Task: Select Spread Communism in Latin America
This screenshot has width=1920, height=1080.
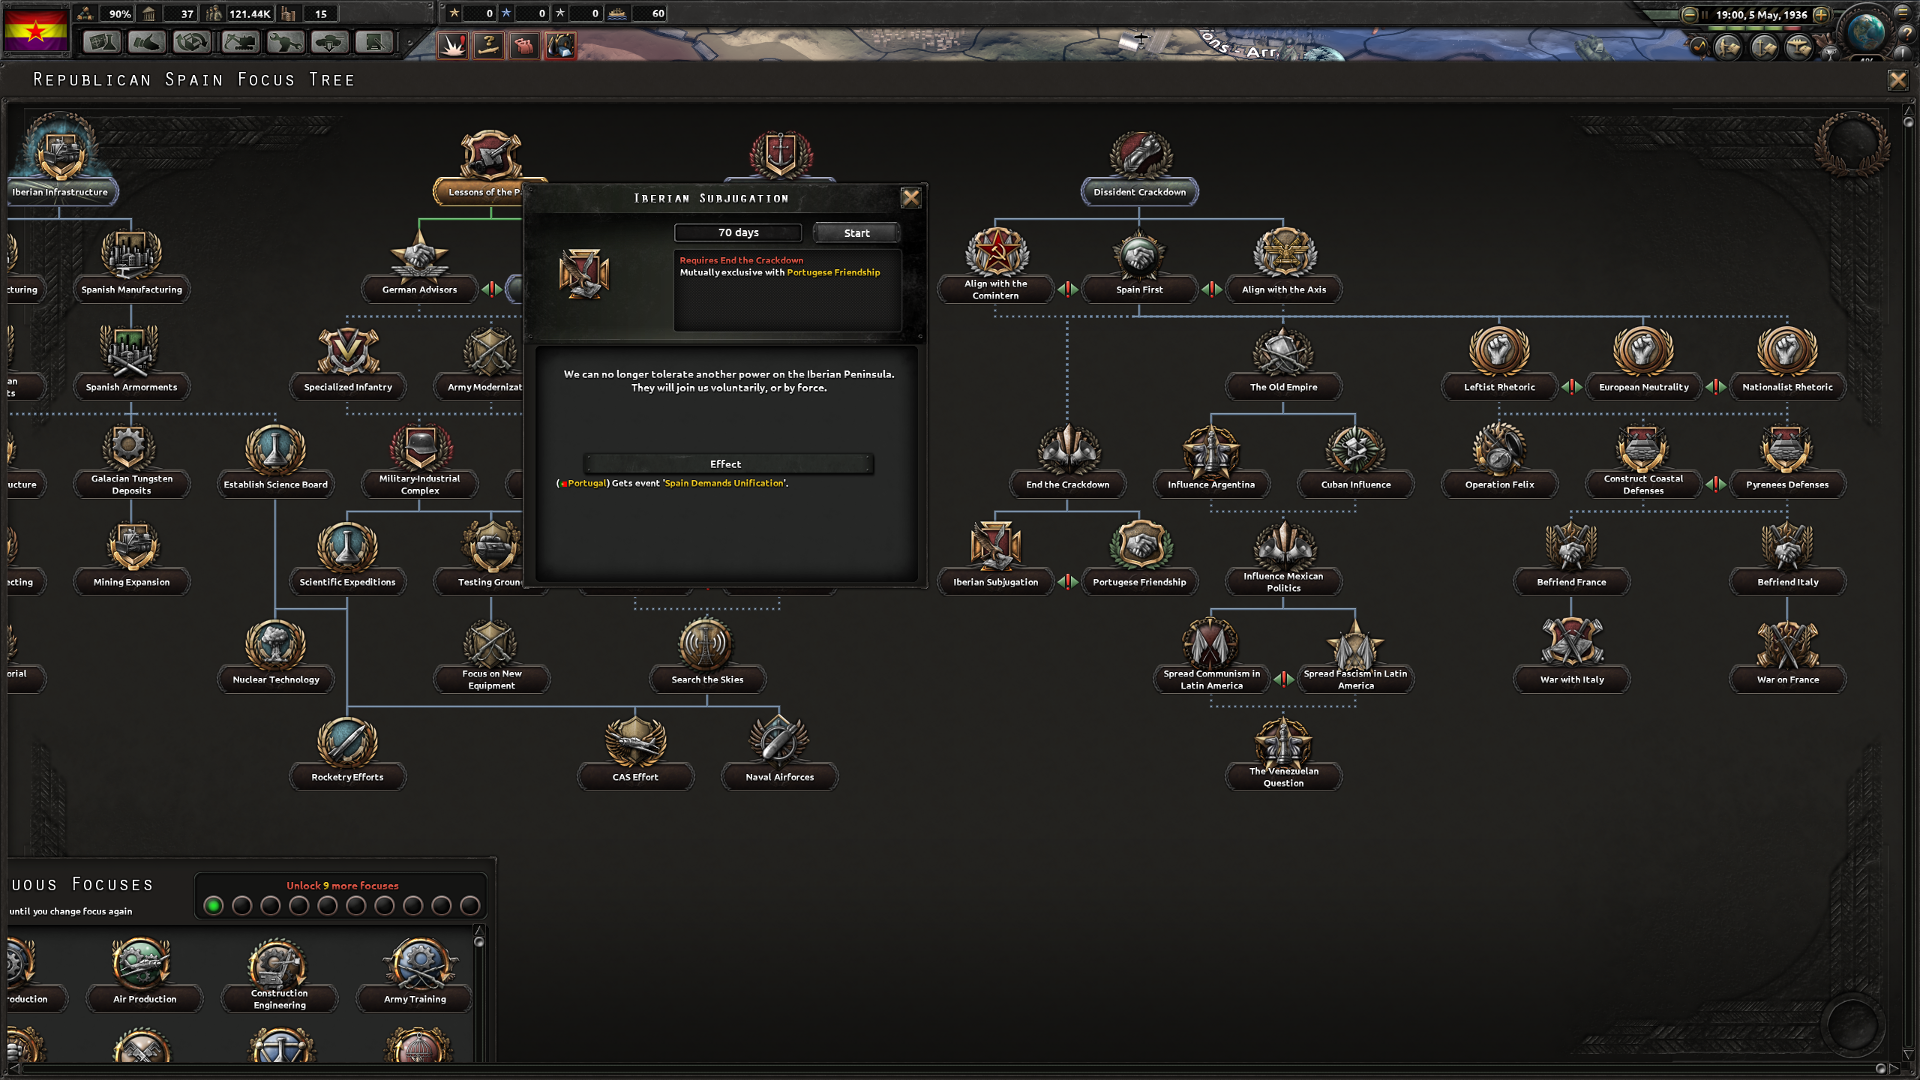Action: pos(1212,655)
